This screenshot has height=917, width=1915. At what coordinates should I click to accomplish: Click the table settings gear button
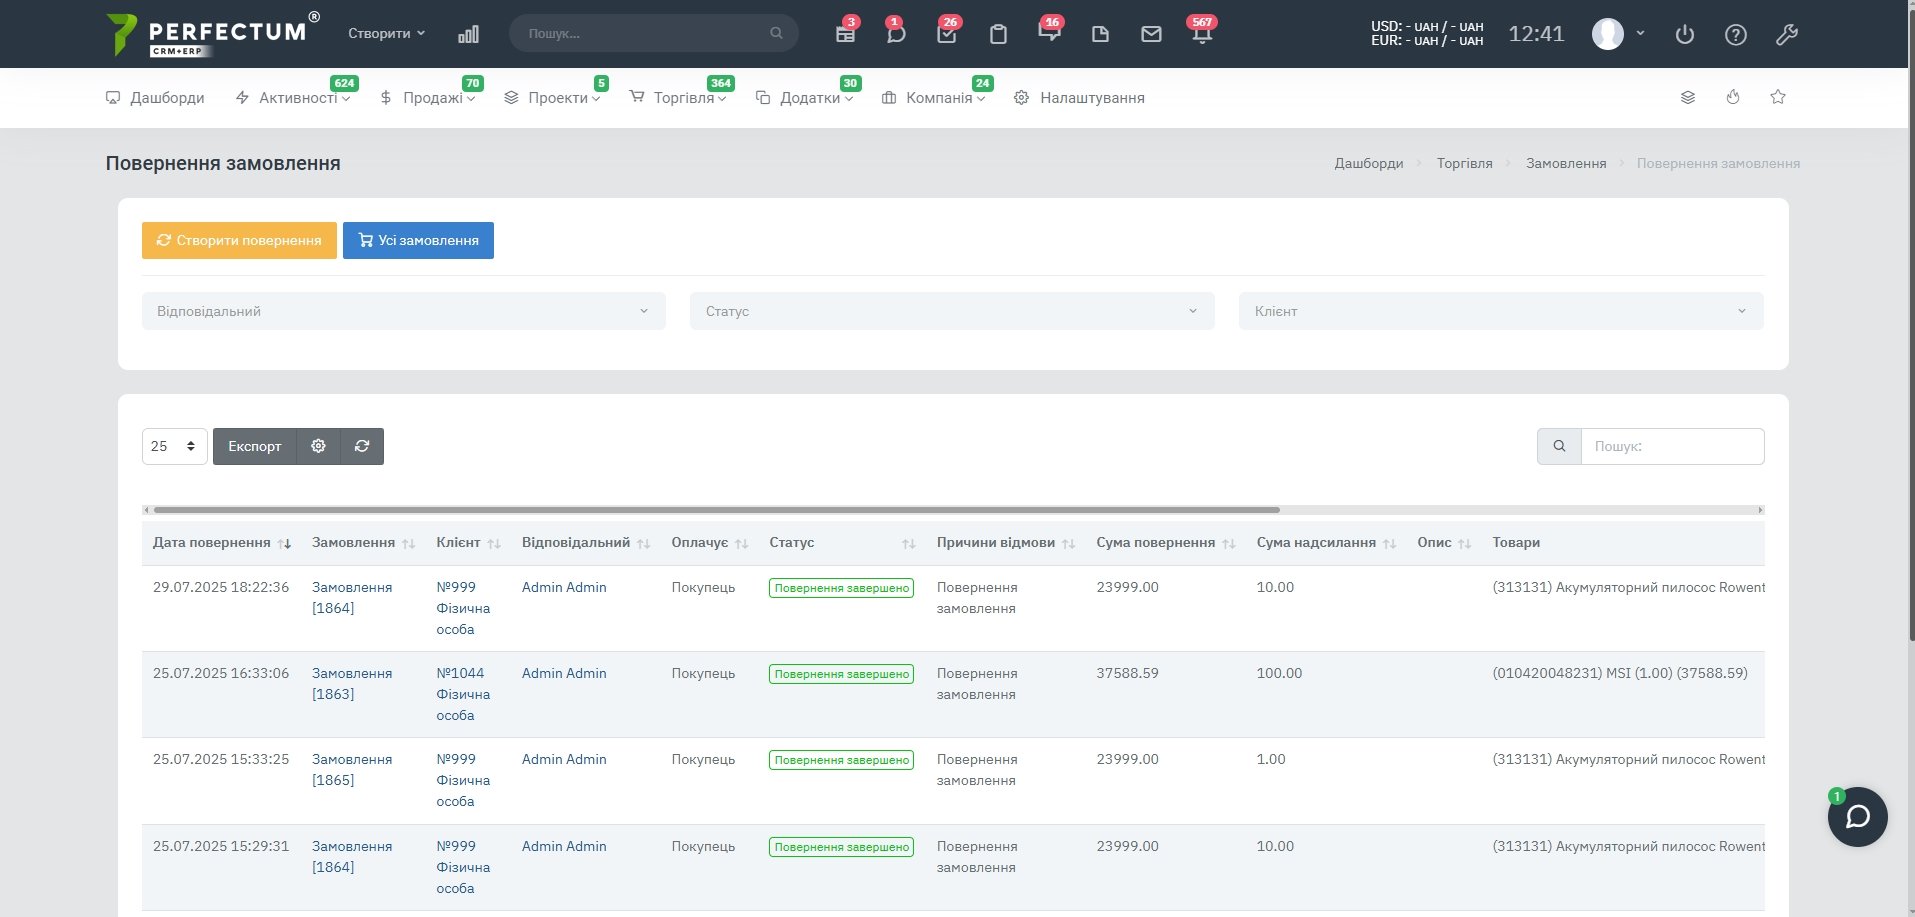(318, 446)
